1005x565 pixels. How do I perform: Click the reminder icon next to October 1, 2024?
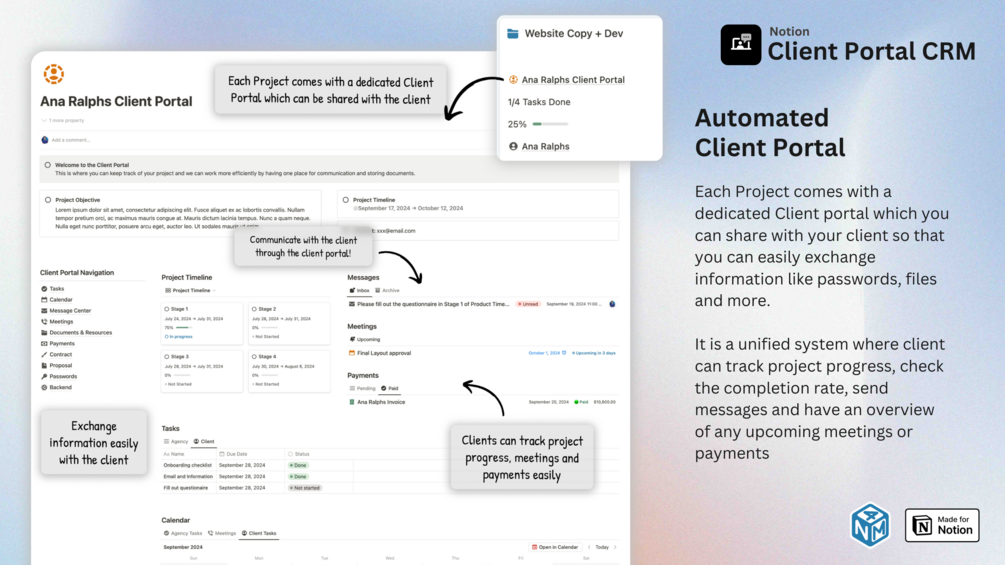pyautogui.click(x=564, y=353)
